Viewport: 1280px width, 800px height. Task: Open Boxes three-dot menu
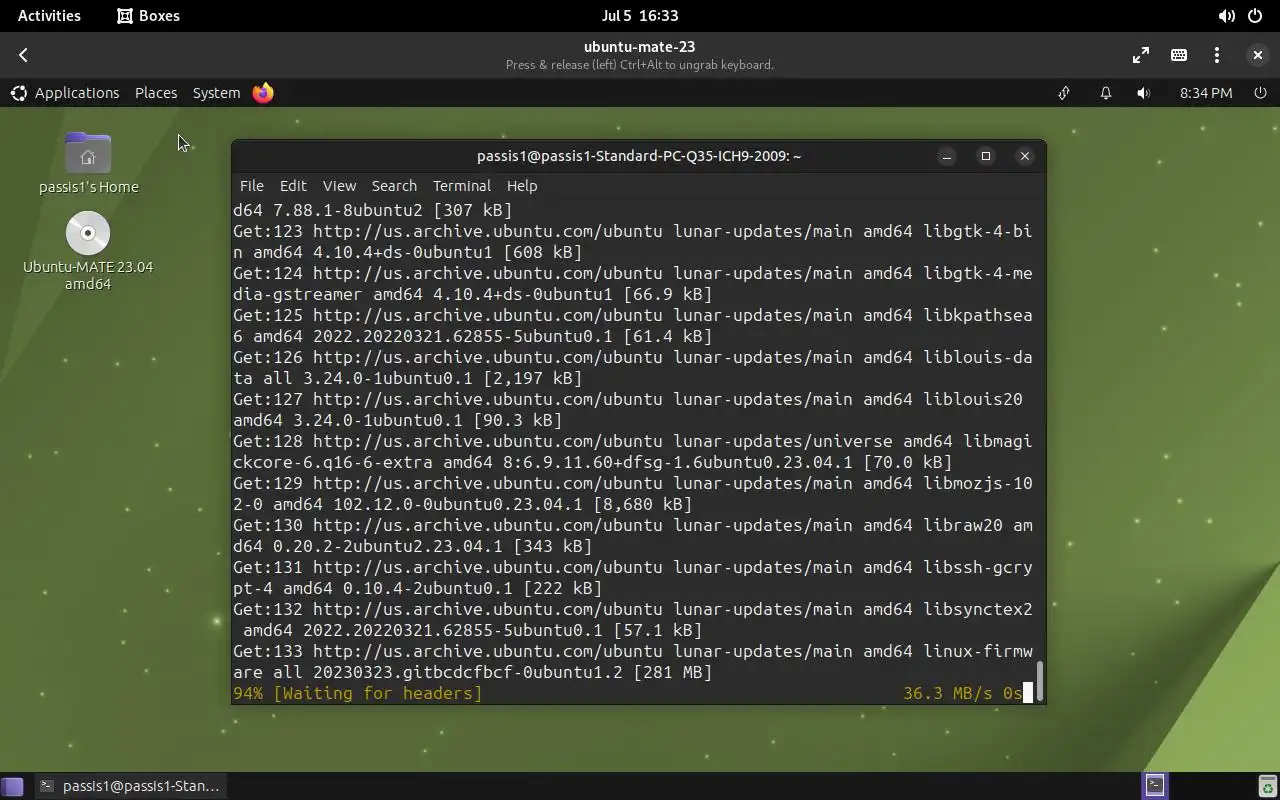click(1217, 56)
